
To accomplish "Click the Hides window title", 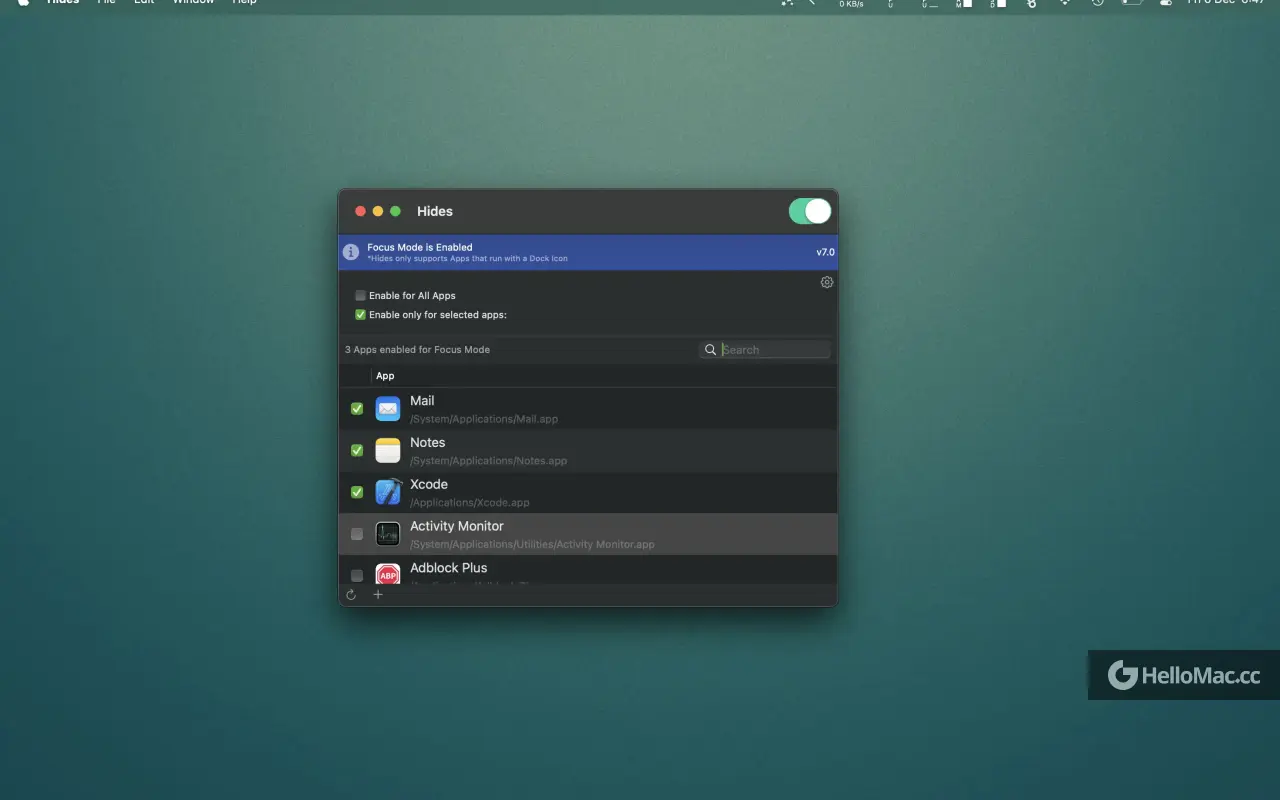I will [x=435, y=211].
